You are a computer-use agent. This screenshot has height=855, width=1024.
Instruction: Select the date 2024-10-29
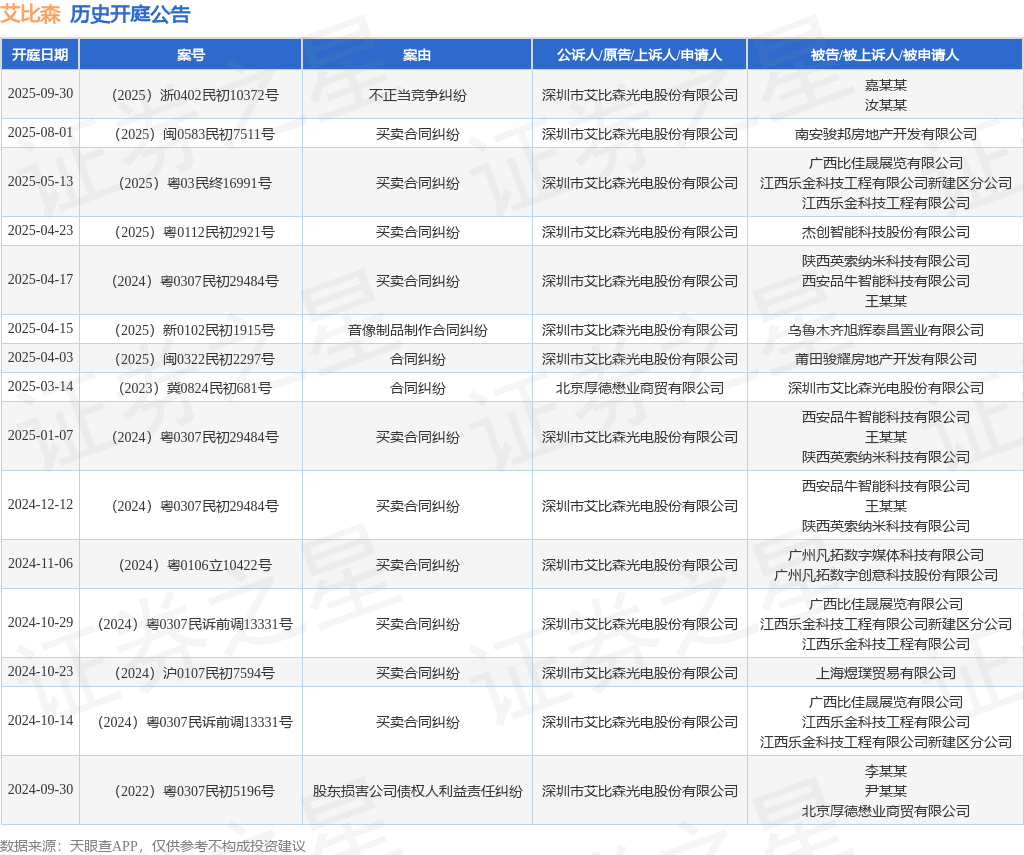[40, 622]
